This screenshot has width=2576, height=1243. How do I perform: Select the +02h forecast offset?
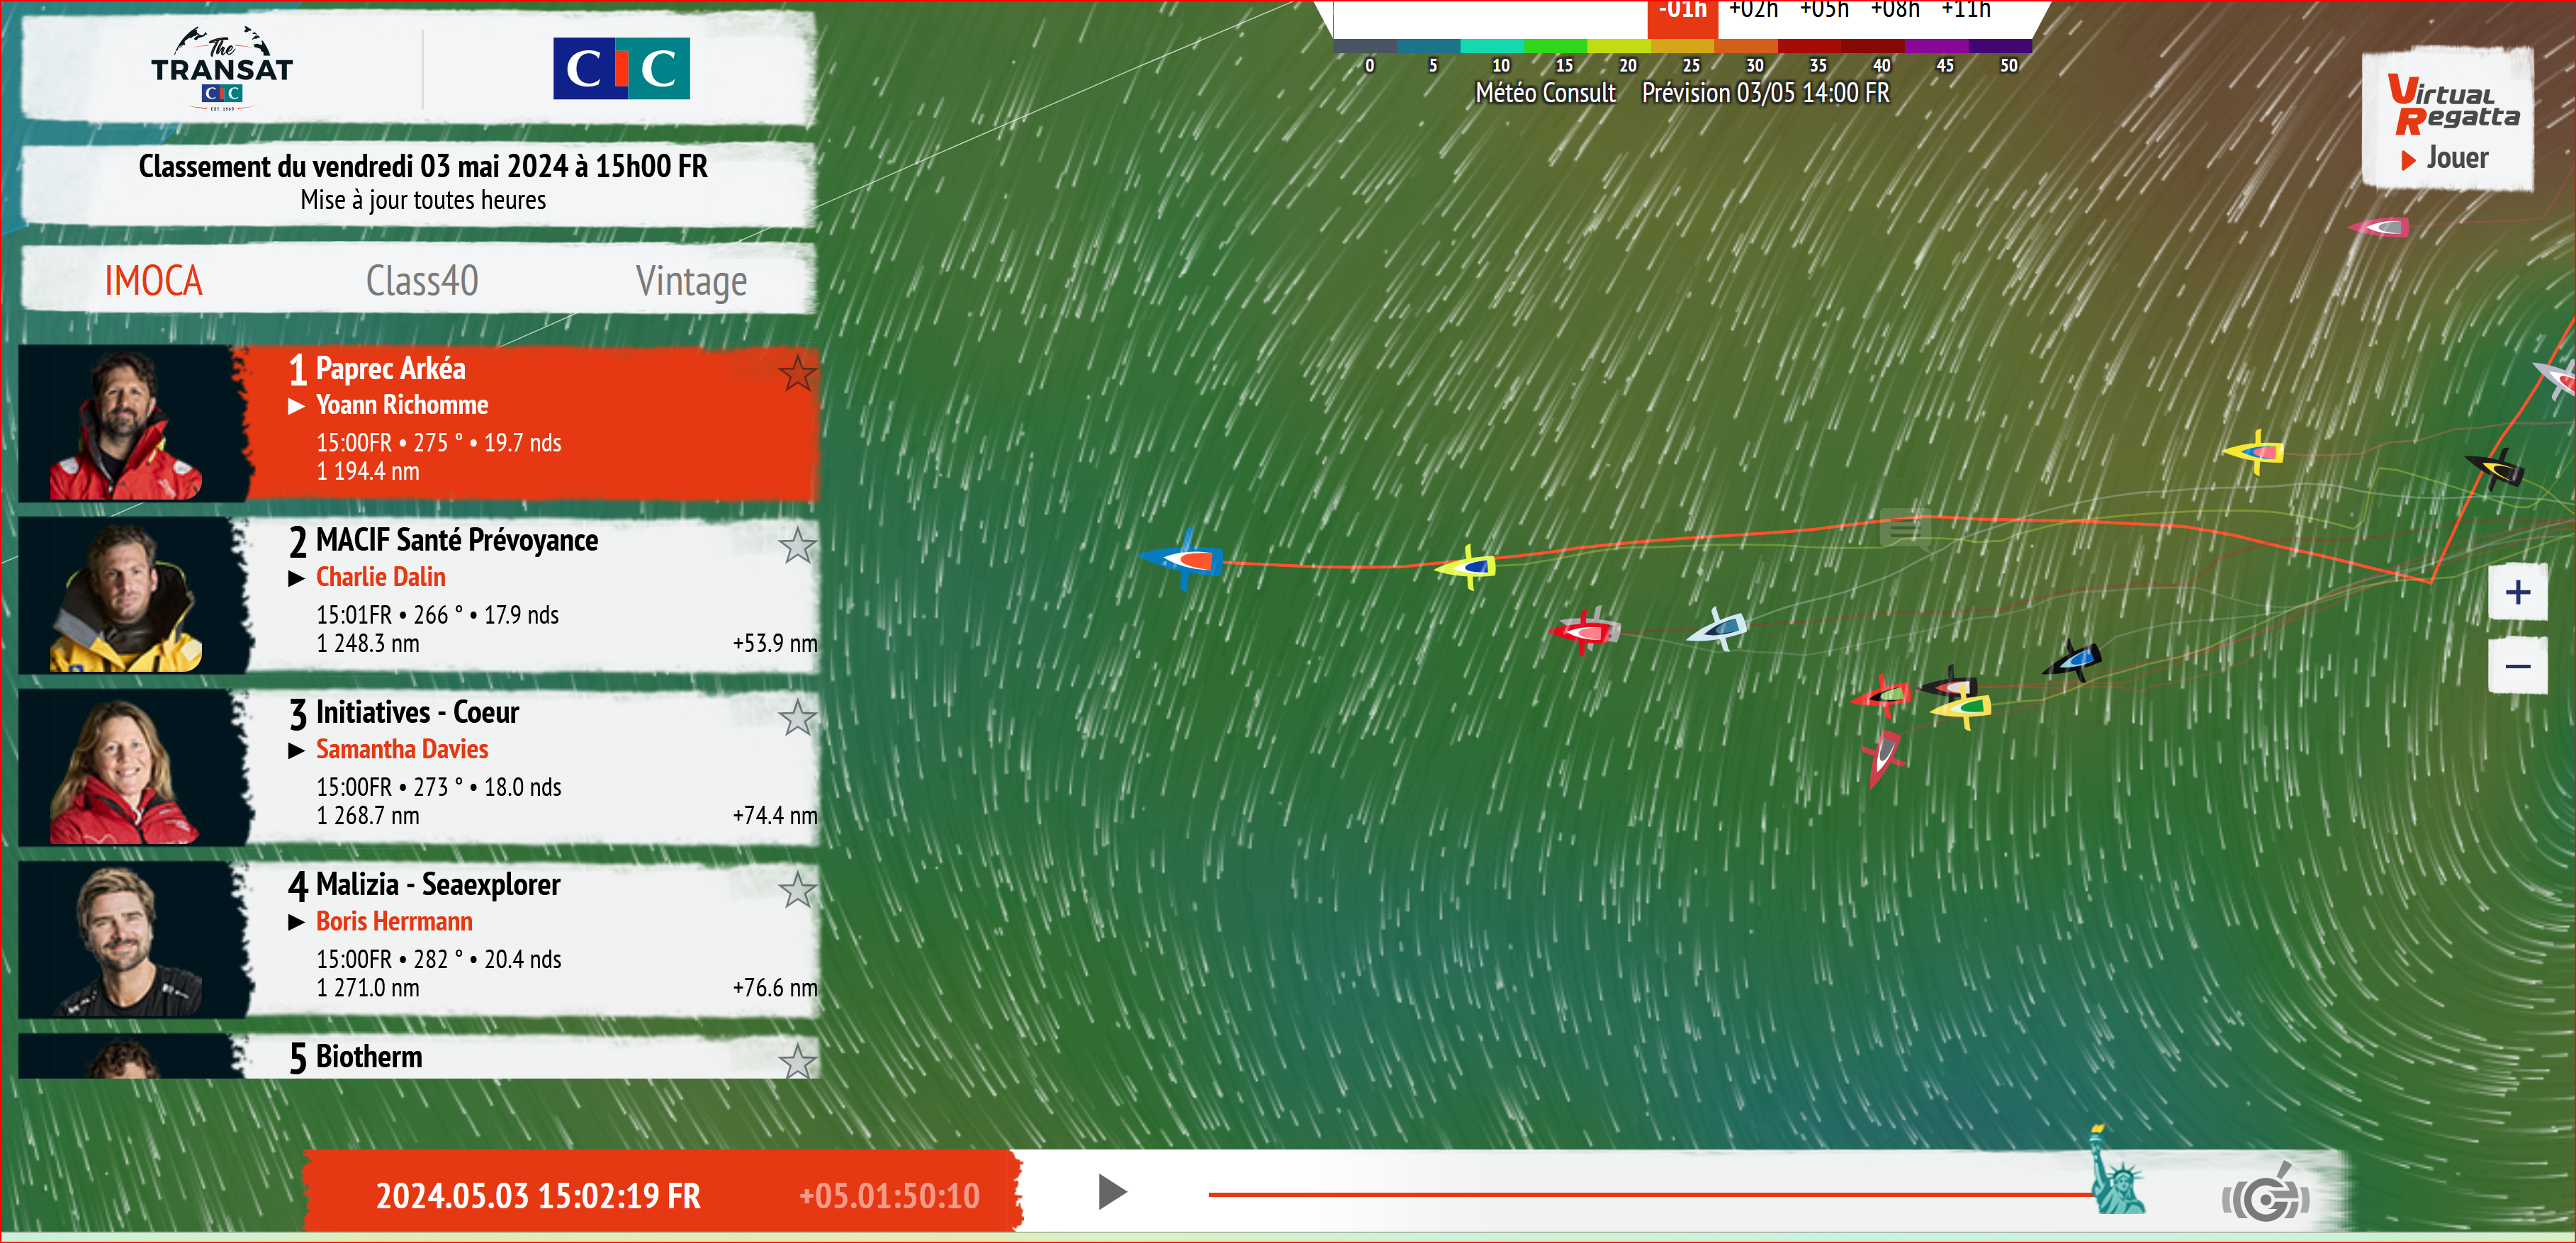pyautogui.click(x=1753, y=10)
